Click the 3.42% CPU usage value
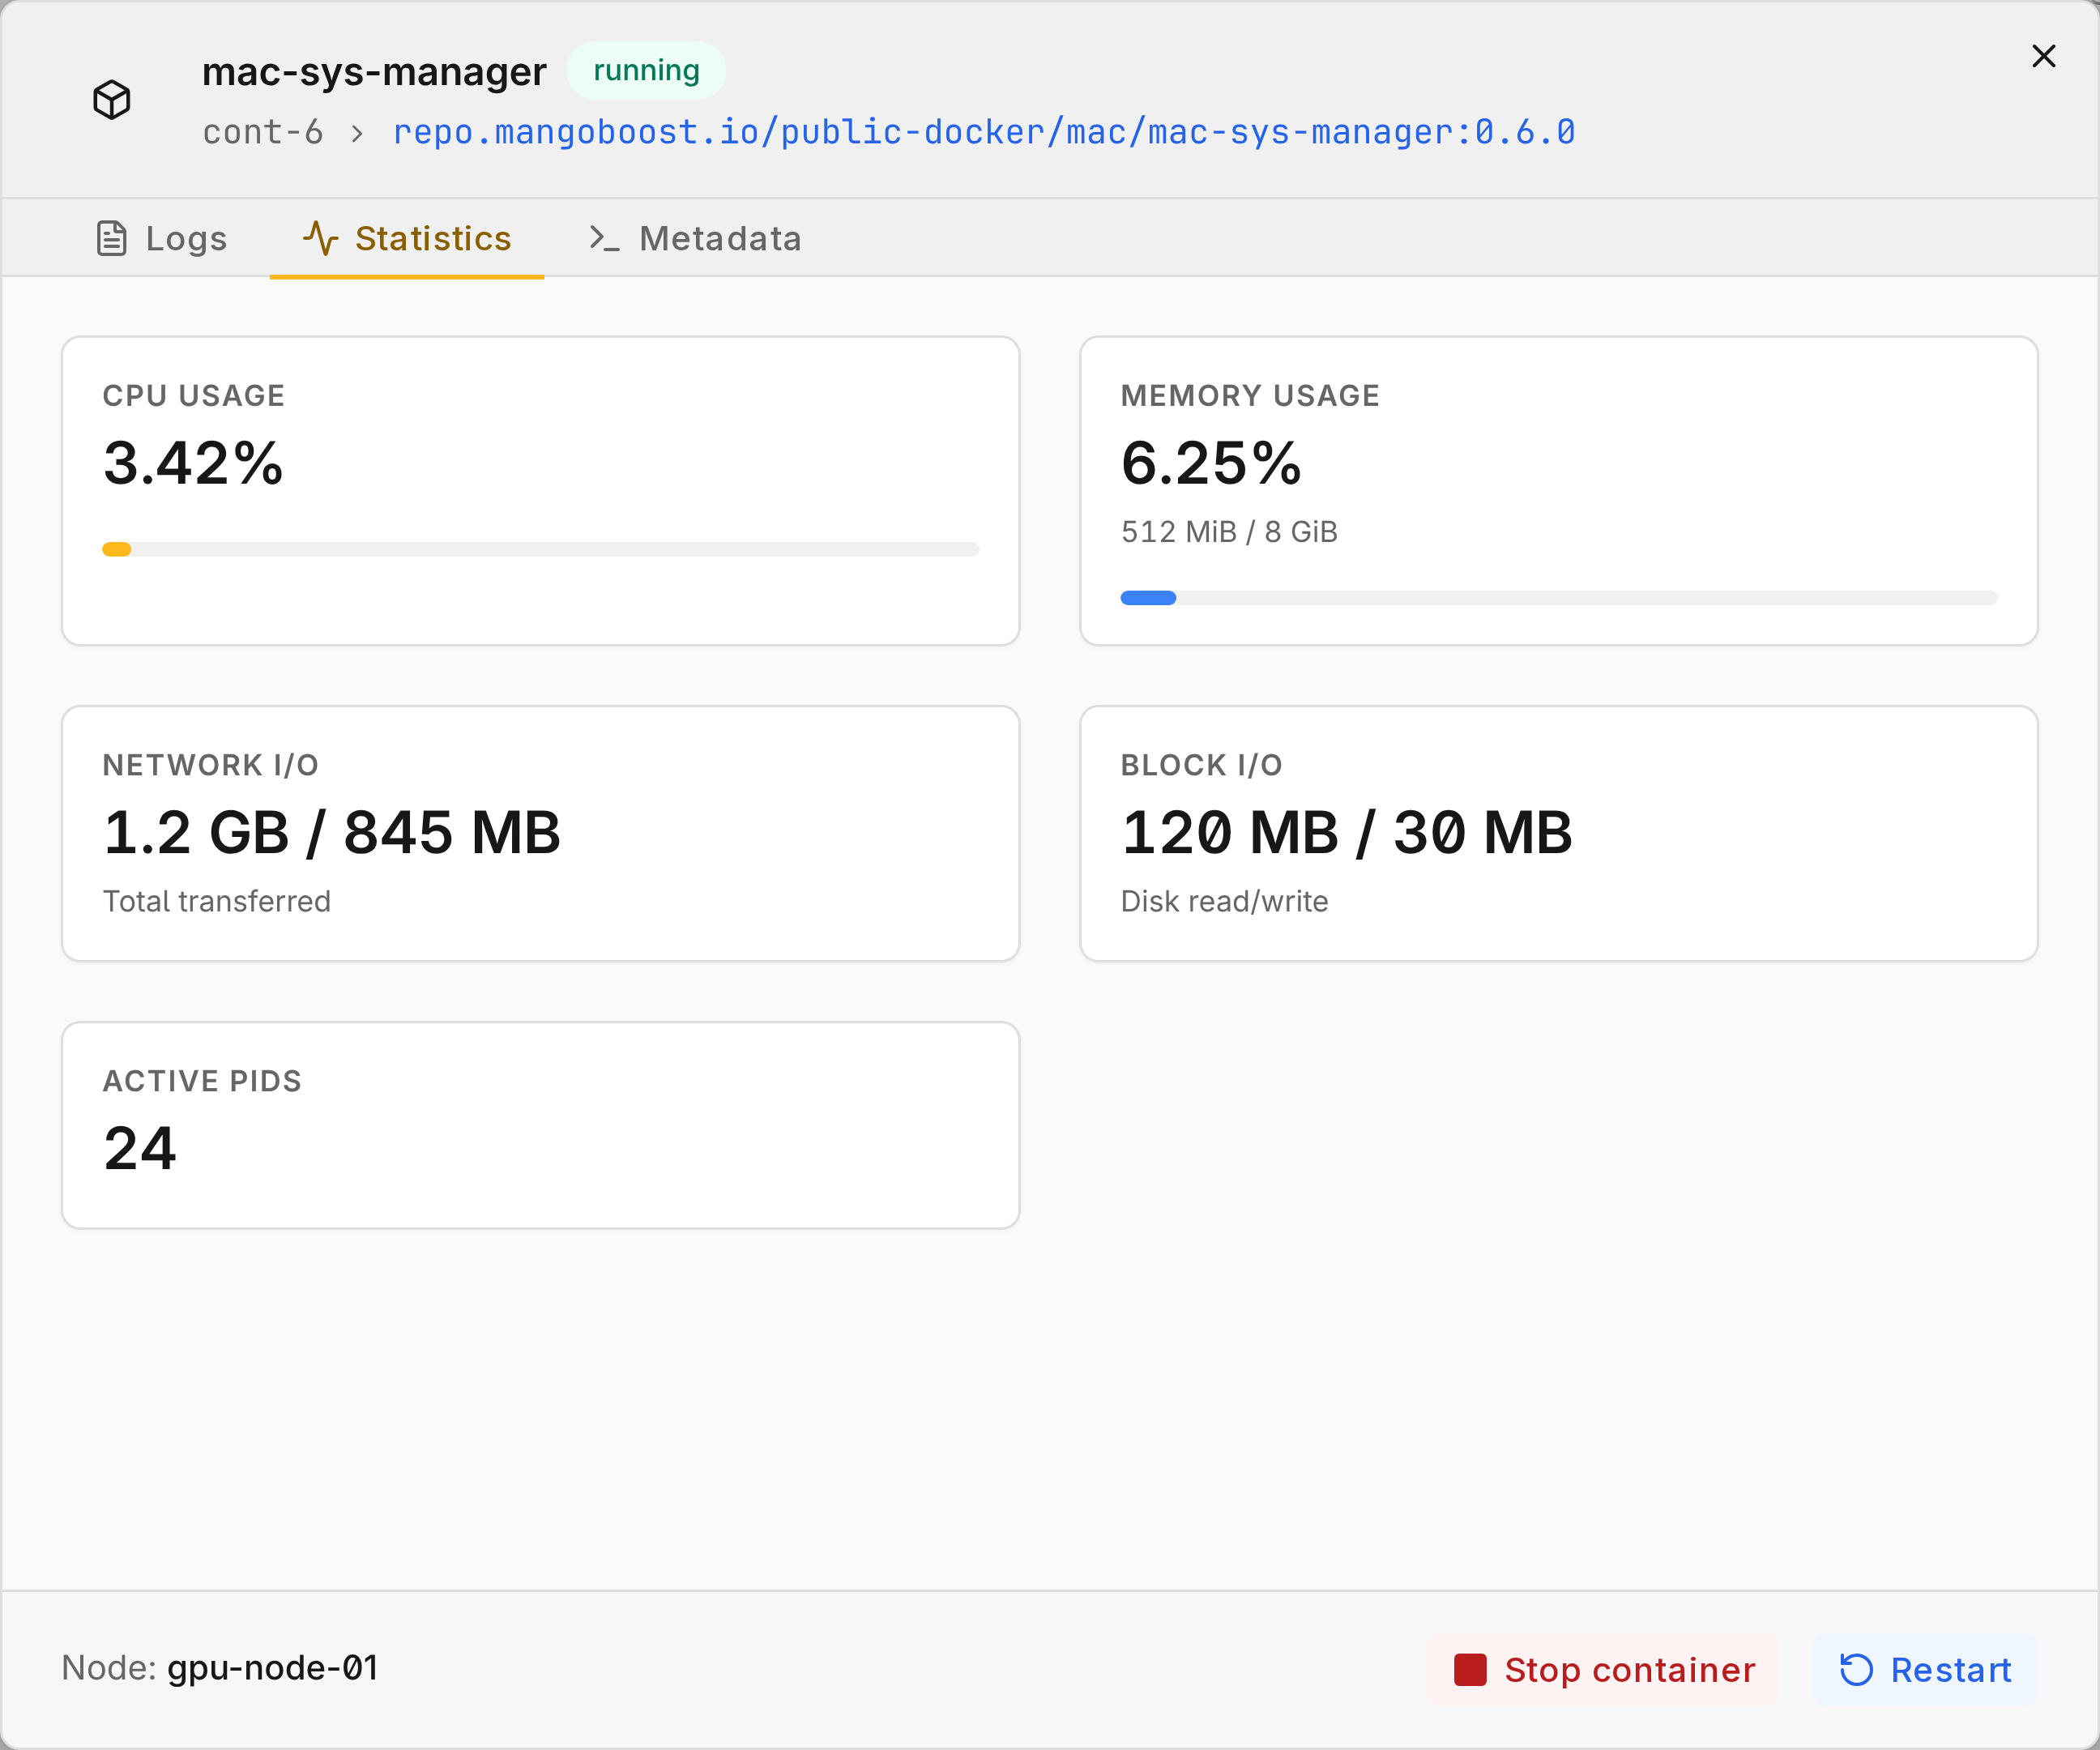 coord(193,463)
